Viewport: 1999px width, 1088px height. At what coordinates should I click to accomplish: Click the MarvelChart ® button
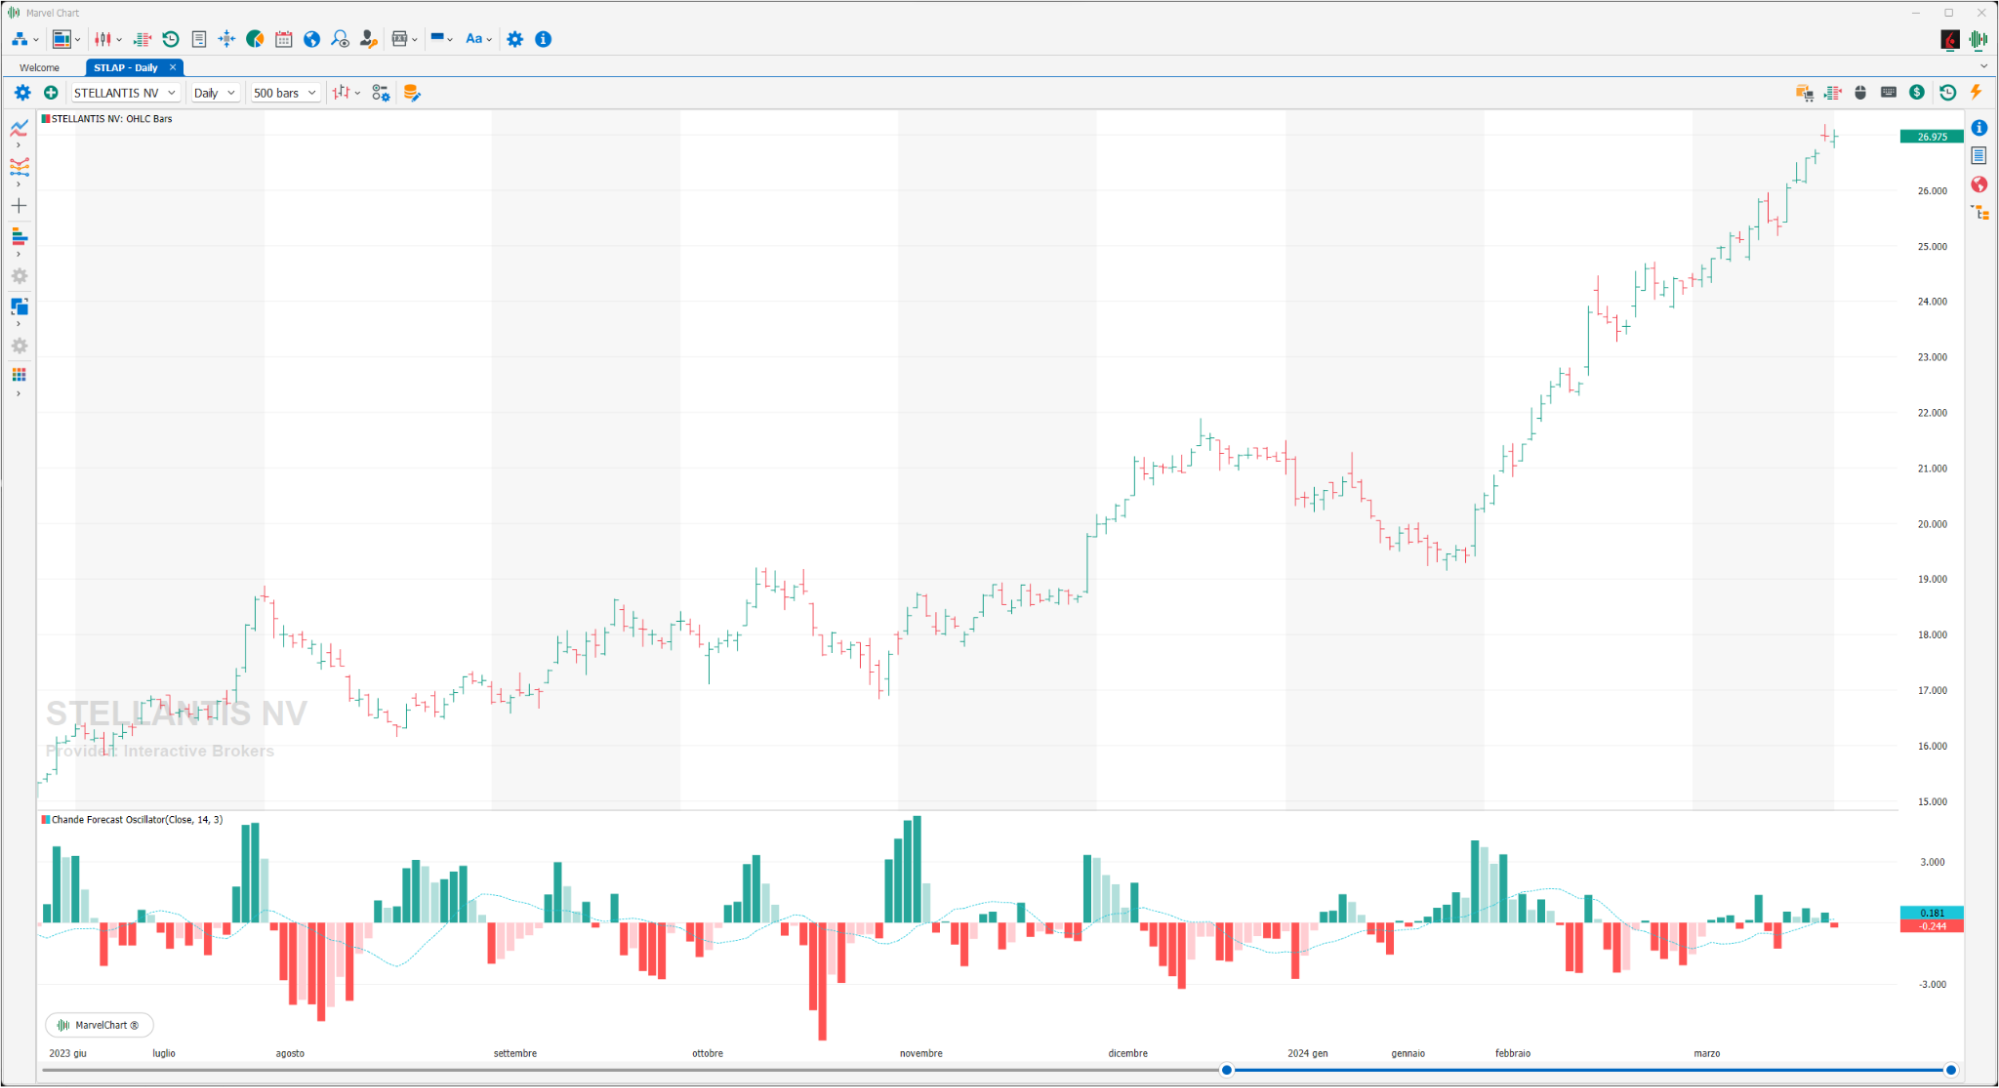(99, 1025)
